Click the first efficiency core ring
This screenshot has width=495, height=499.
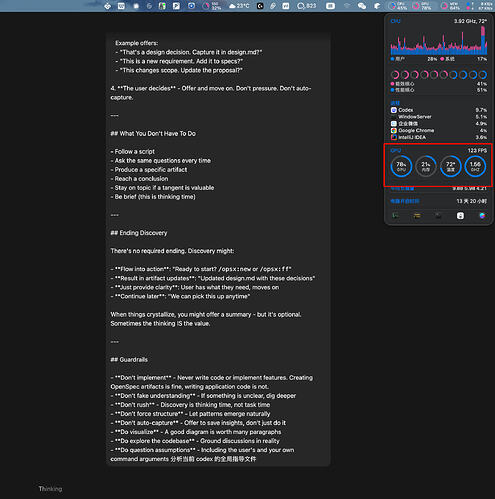coord(395,75)
